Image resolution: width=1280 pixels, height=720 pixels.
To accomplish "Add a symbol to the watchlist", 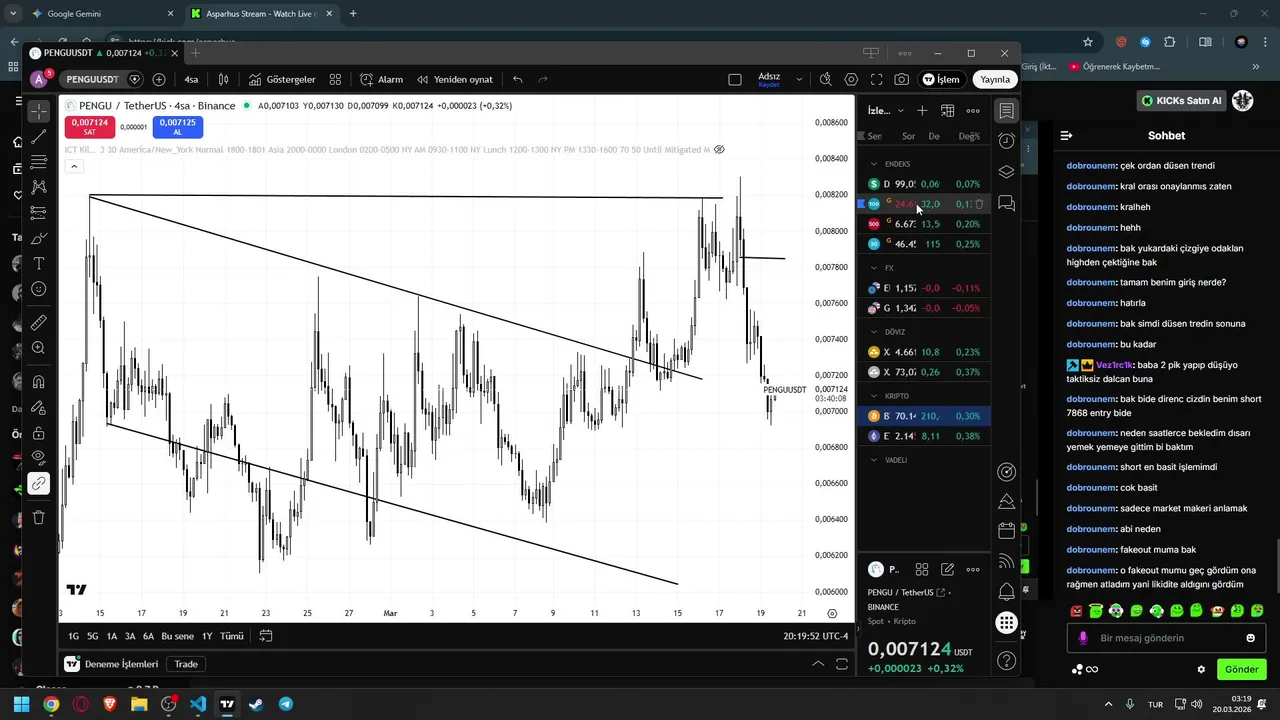I will (922, 111).
